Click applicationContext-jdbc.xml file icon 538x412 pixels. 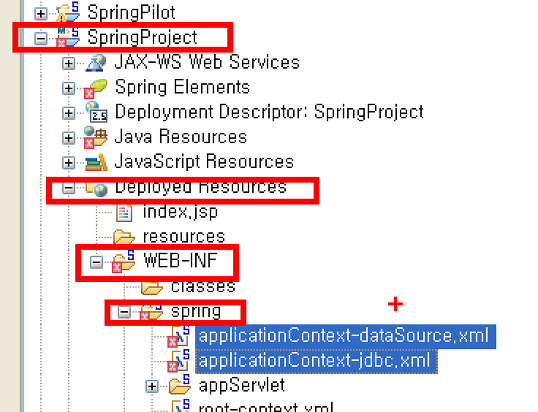tap(179, 361)
